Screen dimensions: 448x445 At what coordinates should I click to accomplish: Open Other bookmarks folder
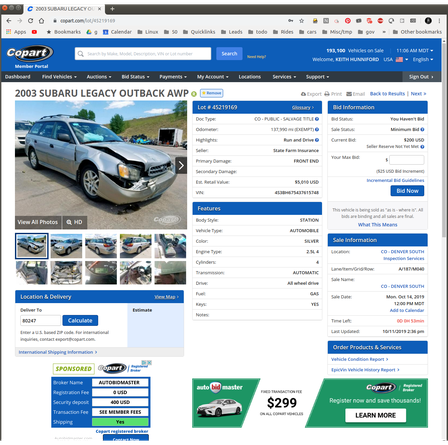click(x=417, y=32)
